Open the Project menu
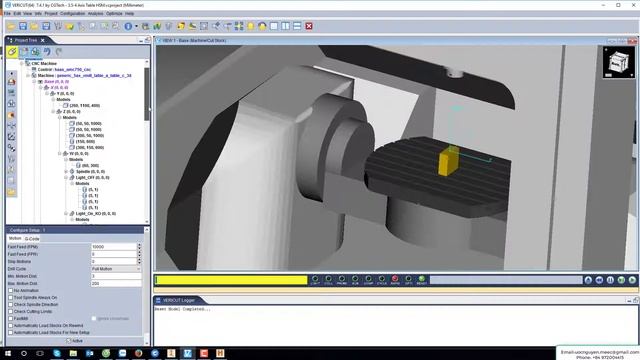This screenshot has width=640, height=360. point(51,13)
